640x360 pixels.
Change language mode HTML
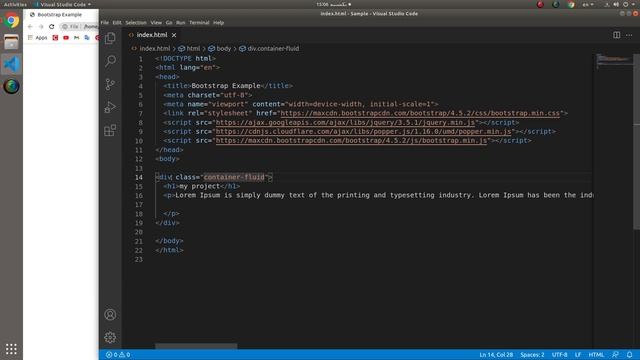(596, 355)
